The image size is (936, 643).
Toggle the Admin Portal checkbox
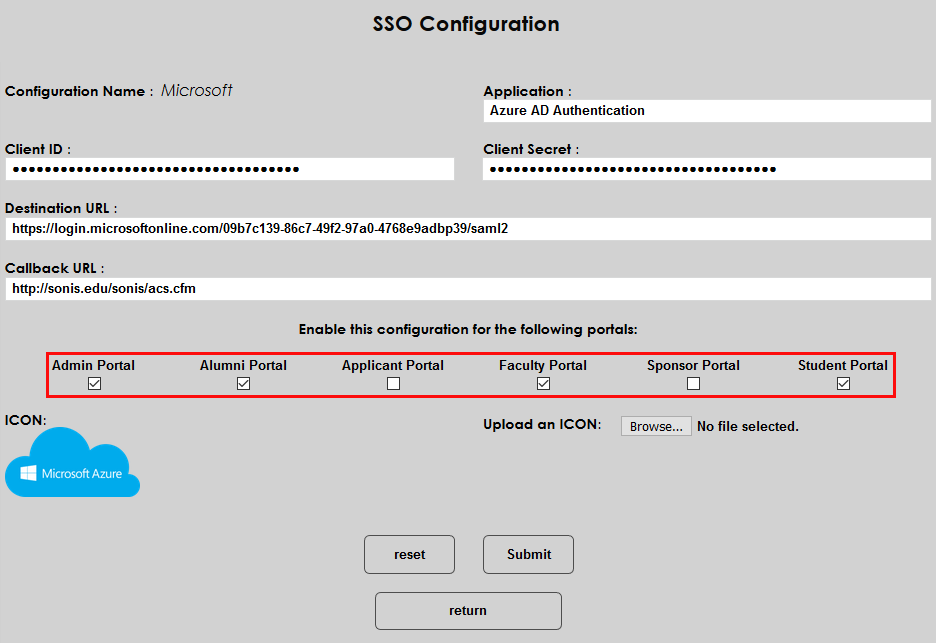[94, 384]
